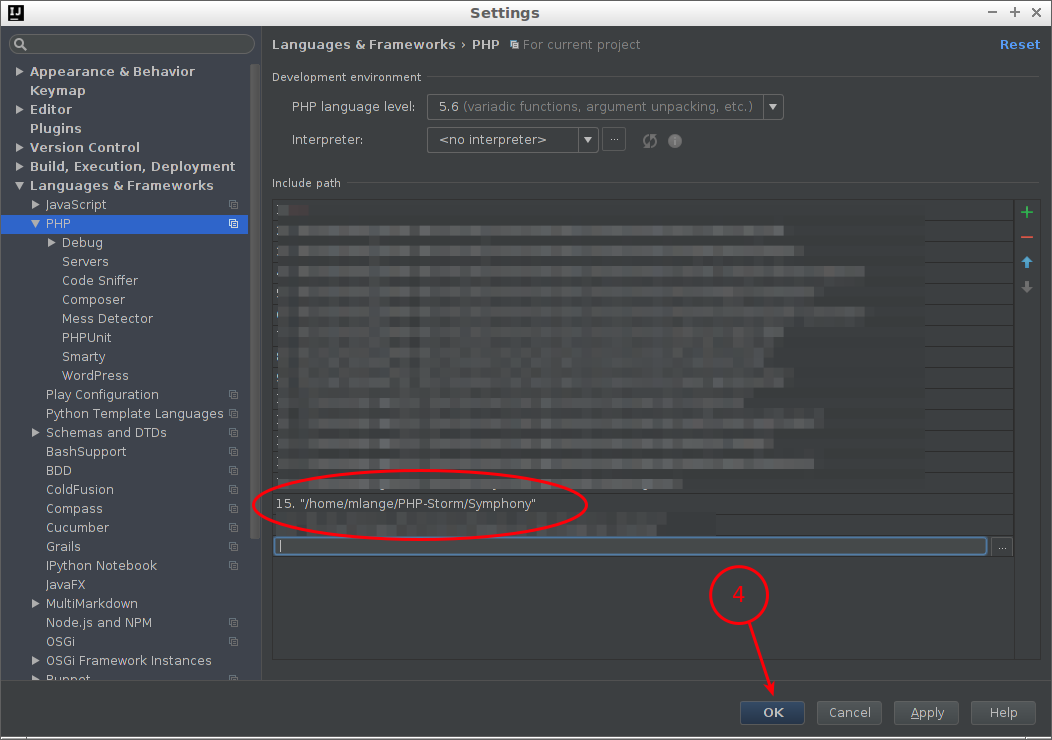Click the Help button
The image size is (1052, 740).
coord(1003,712)
